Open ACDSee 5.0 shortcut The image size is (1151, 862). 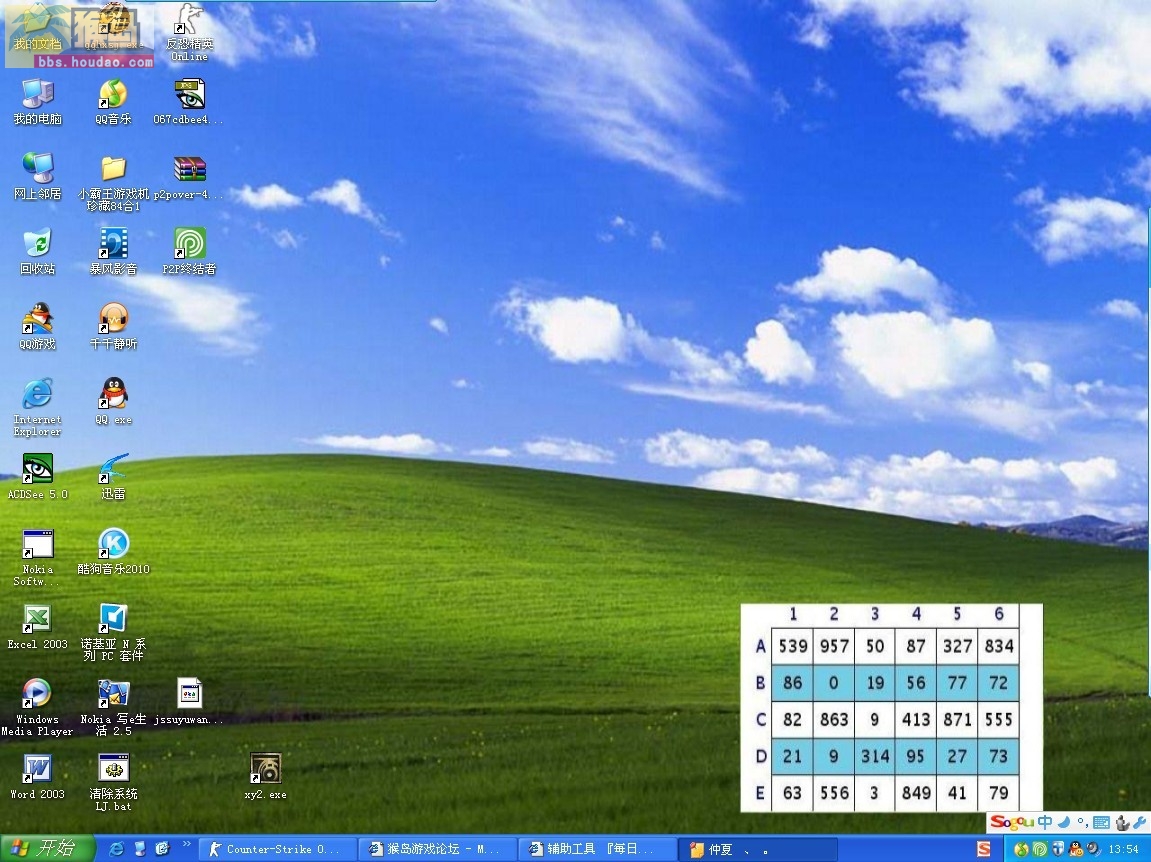pyautogui.click(x=37, y=477)
